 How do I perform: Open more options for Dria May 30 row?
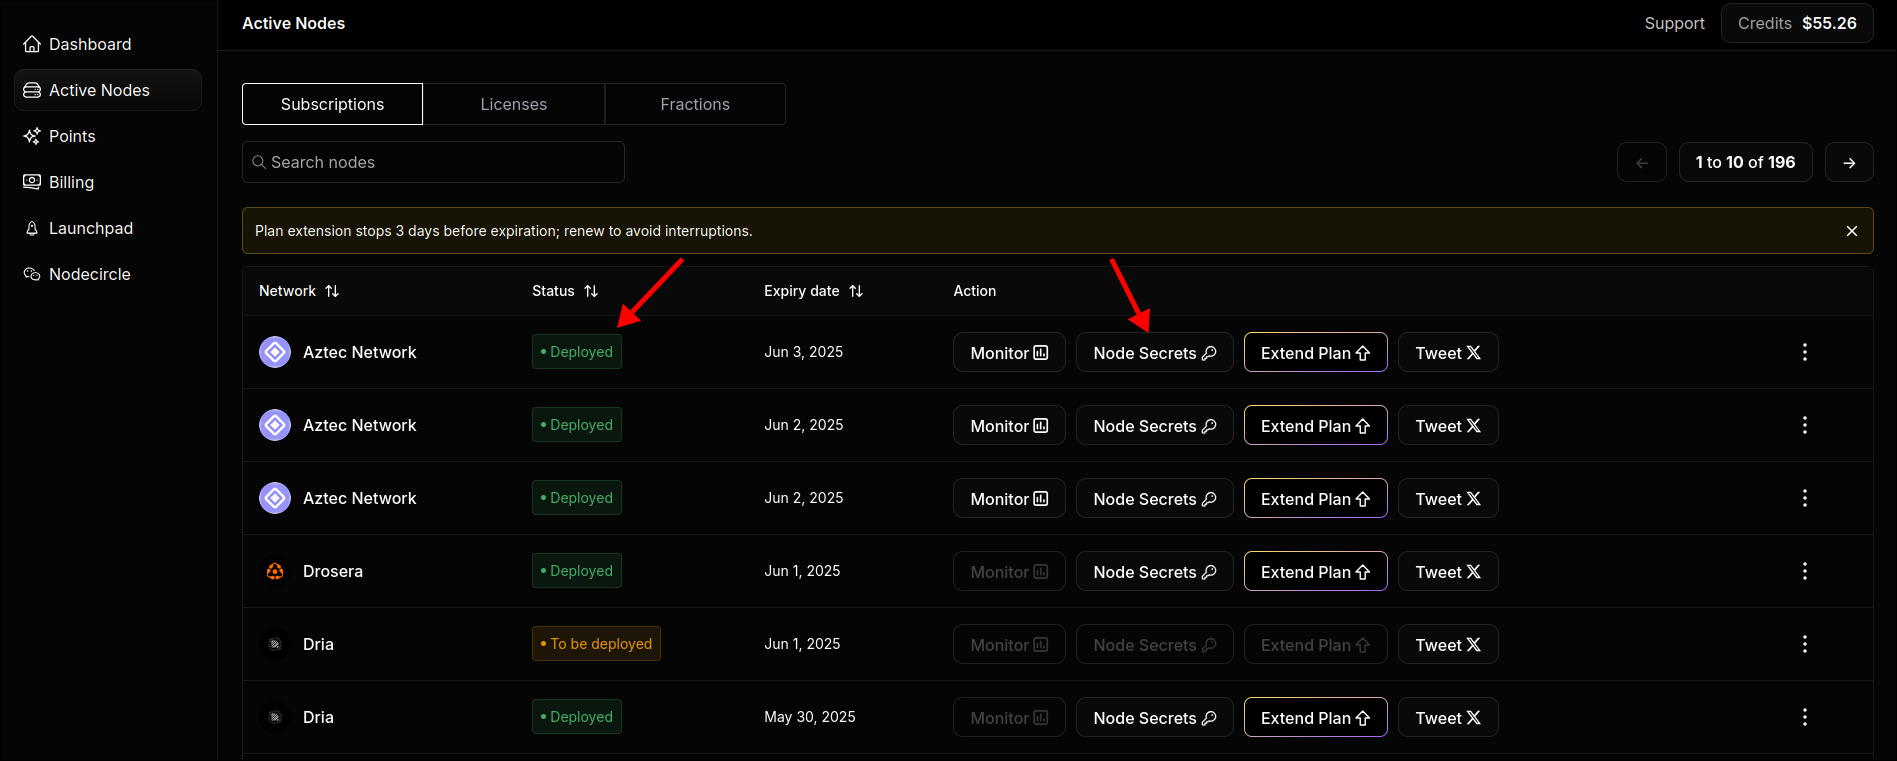point(1805,717)
